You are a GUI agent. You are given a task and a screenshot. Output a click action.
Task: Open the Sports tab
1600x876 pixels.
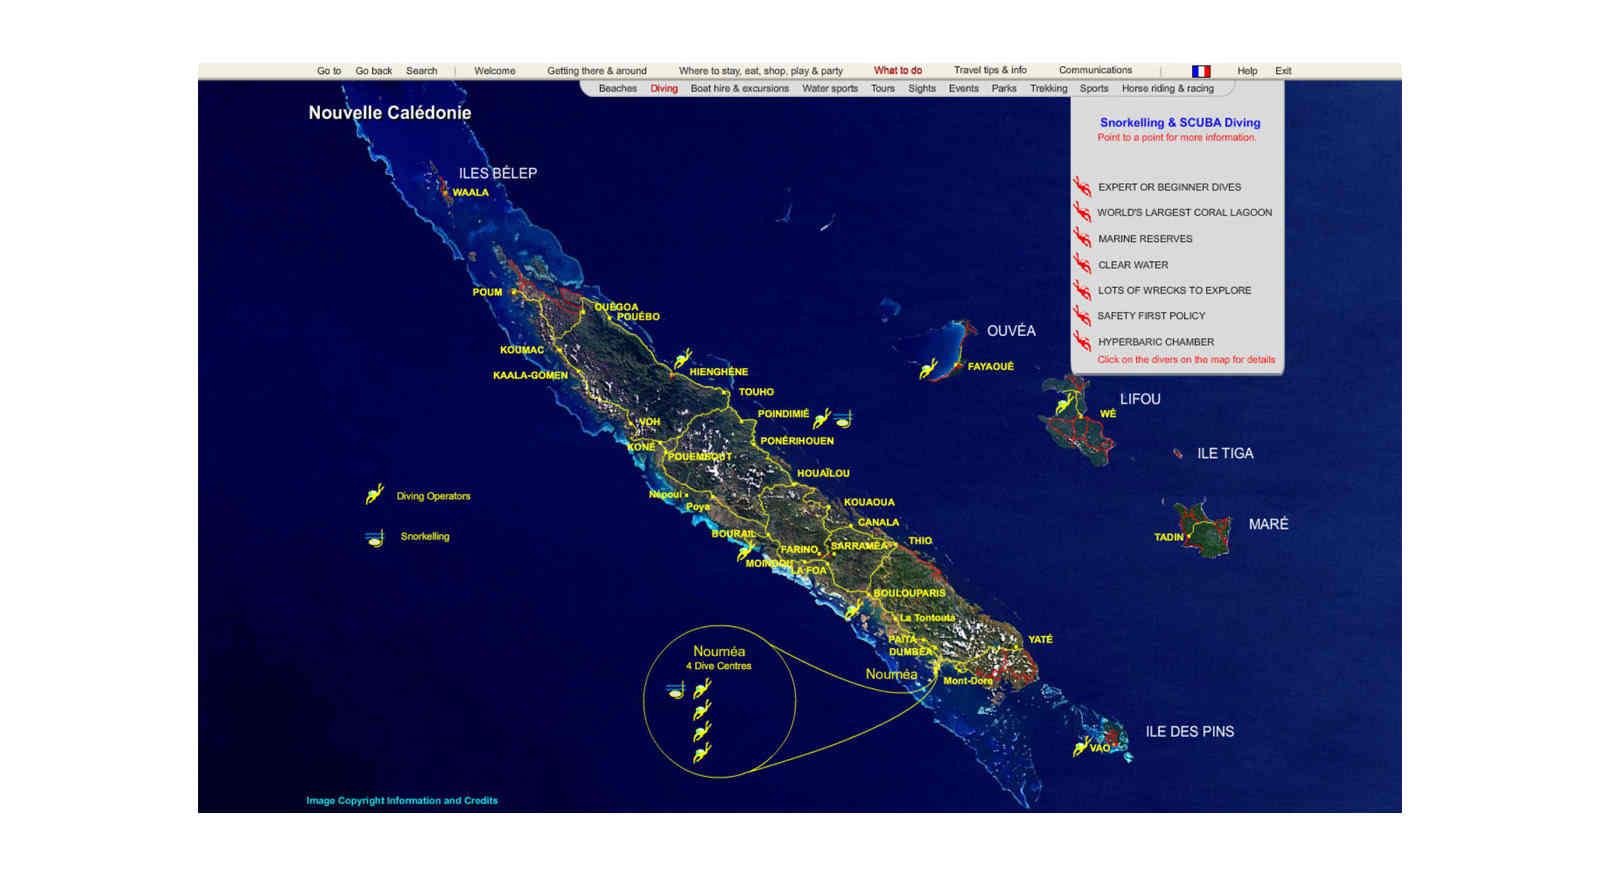point(1094,88)
